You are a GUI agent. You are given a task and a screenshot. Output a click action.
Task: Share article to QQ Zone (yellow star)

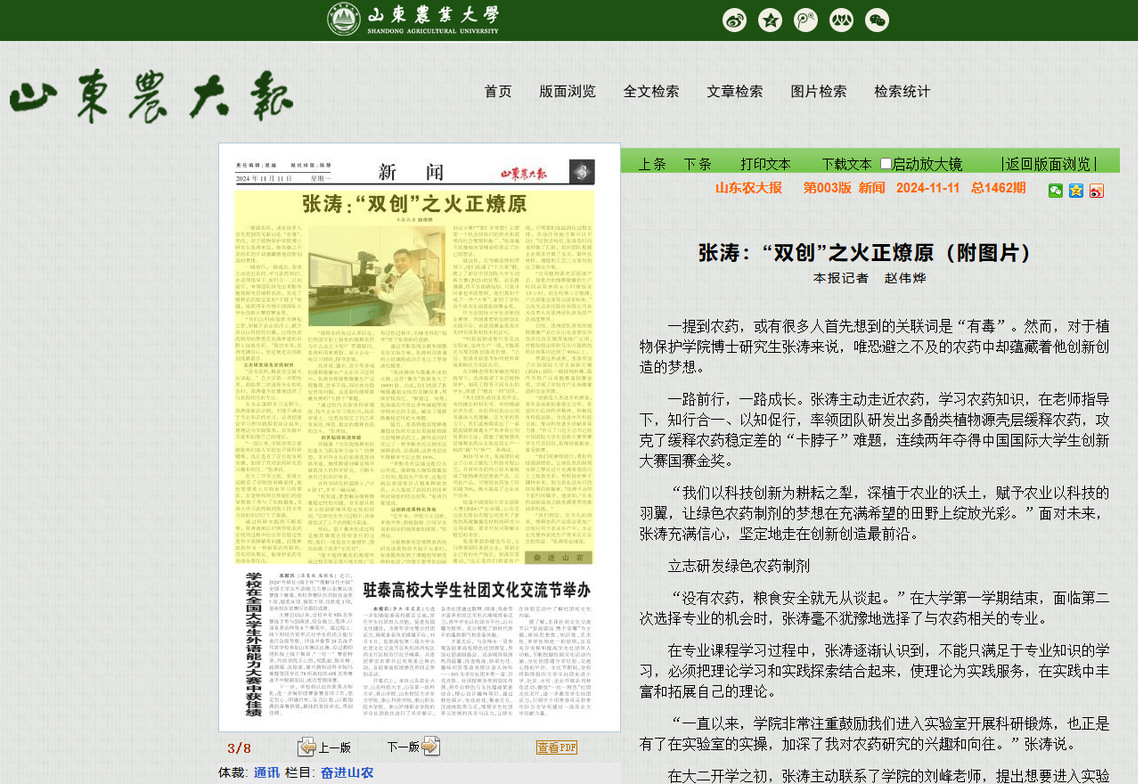[x=1076, y=190]
